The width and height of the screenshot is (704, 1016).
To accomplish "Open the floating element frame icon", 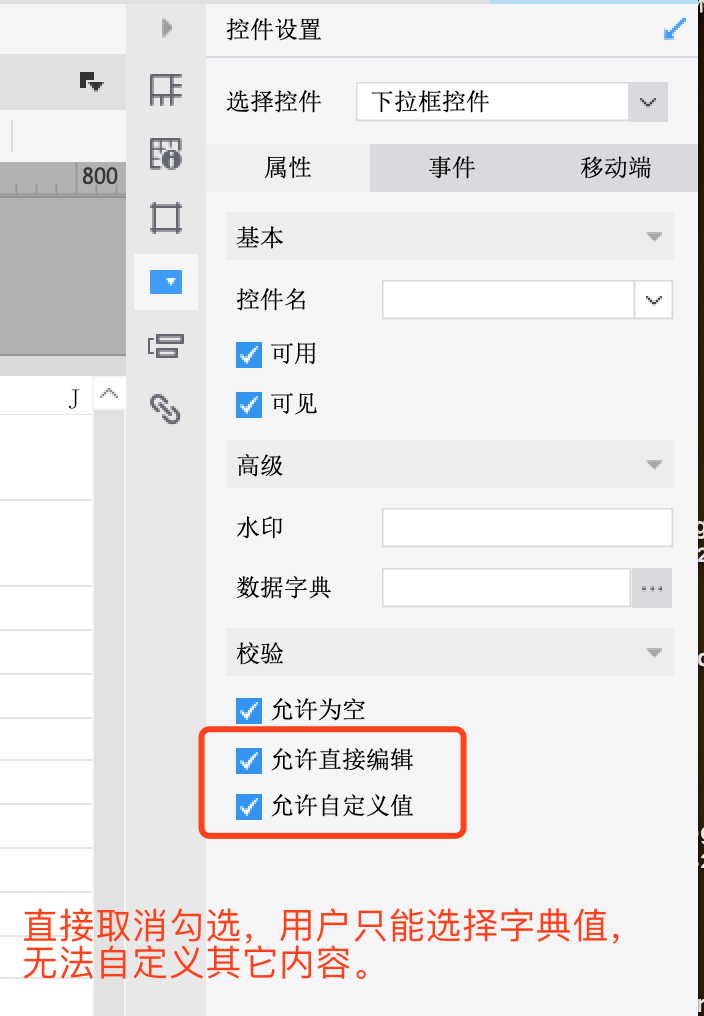I will click(166, 218).
